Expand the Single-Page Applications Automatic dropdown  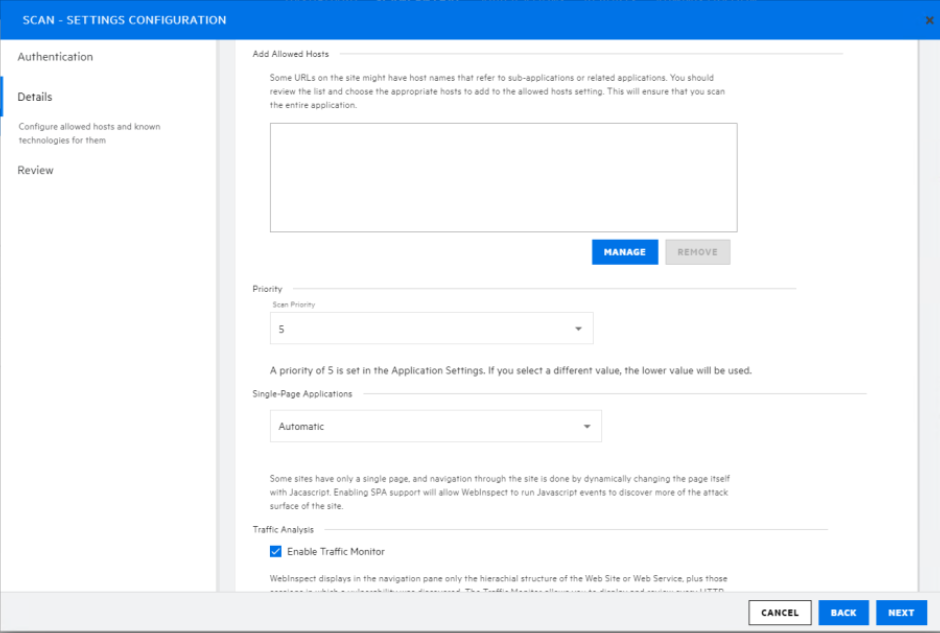pos(435,426)
